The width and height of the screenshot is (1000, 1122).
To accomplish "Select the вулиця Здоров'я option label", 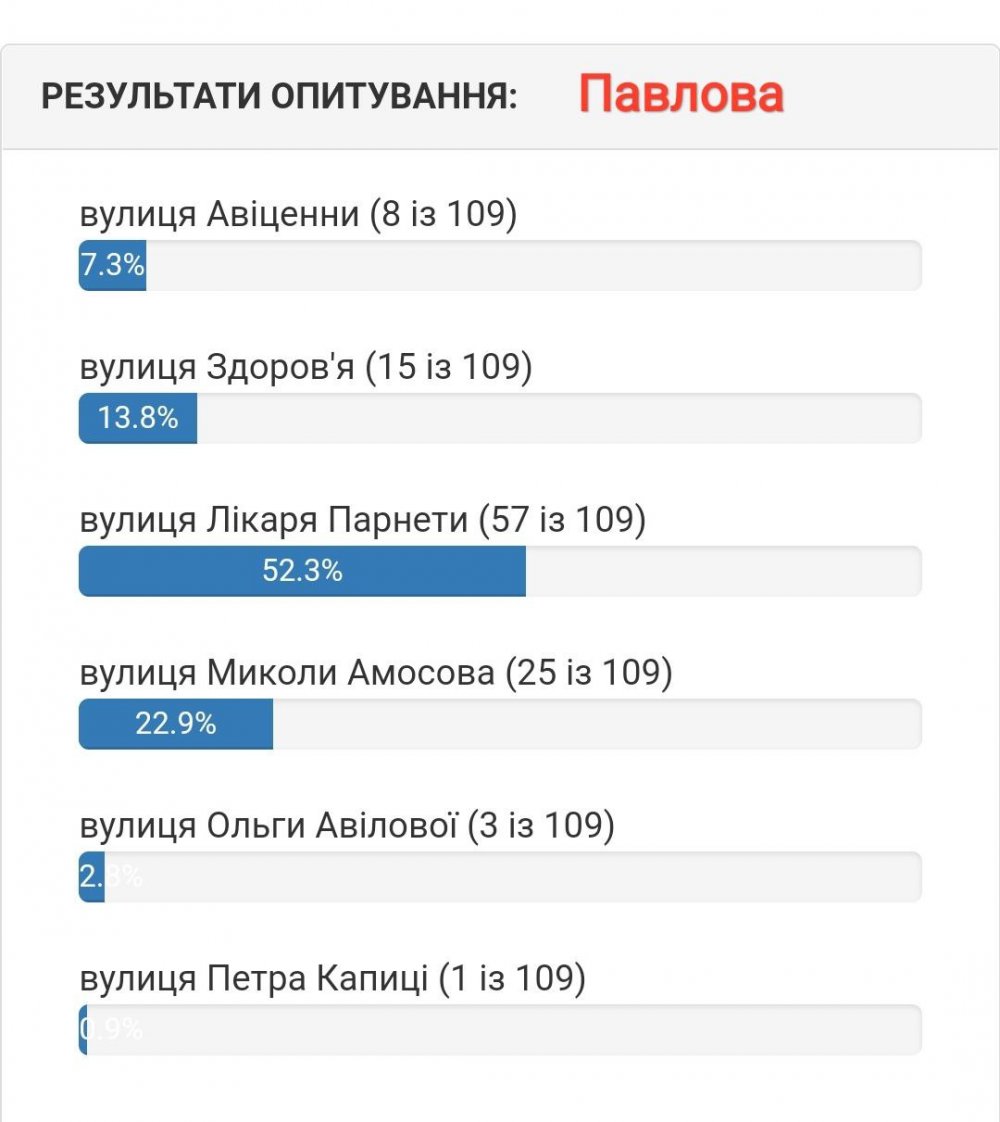I will [306, 367].
